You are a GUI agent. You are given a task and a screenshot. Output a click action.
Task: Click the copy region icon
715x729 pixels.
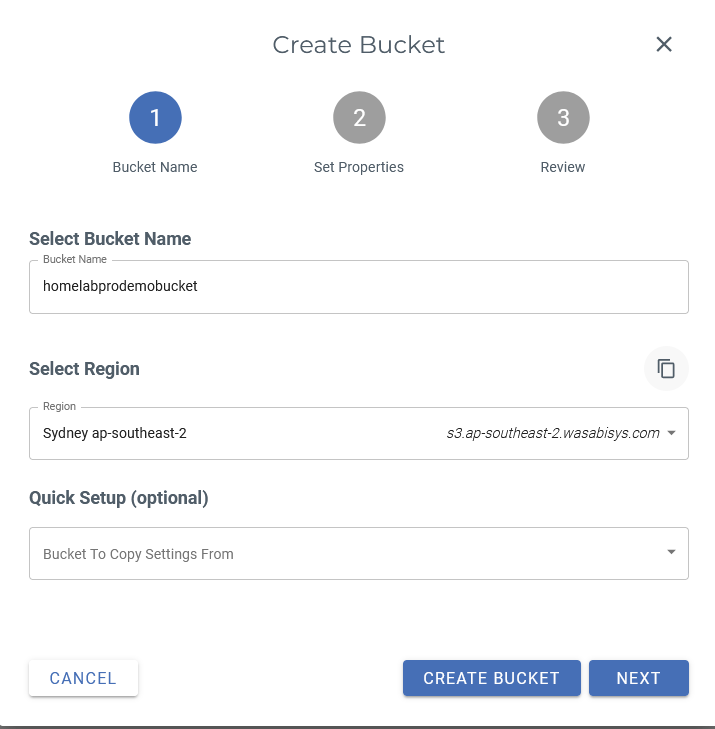[x=666, y=368]
